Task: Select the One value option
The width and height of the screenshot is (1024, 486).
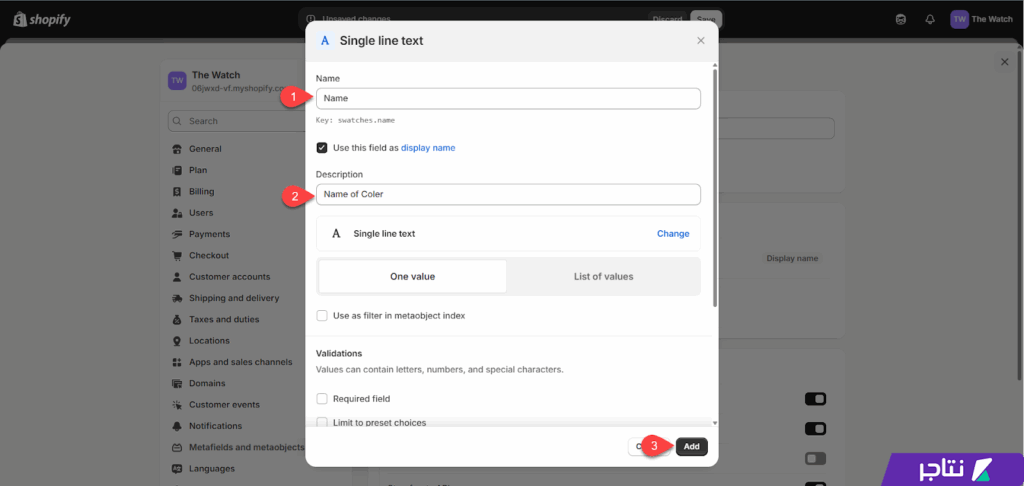Action: tap(412, 276)
